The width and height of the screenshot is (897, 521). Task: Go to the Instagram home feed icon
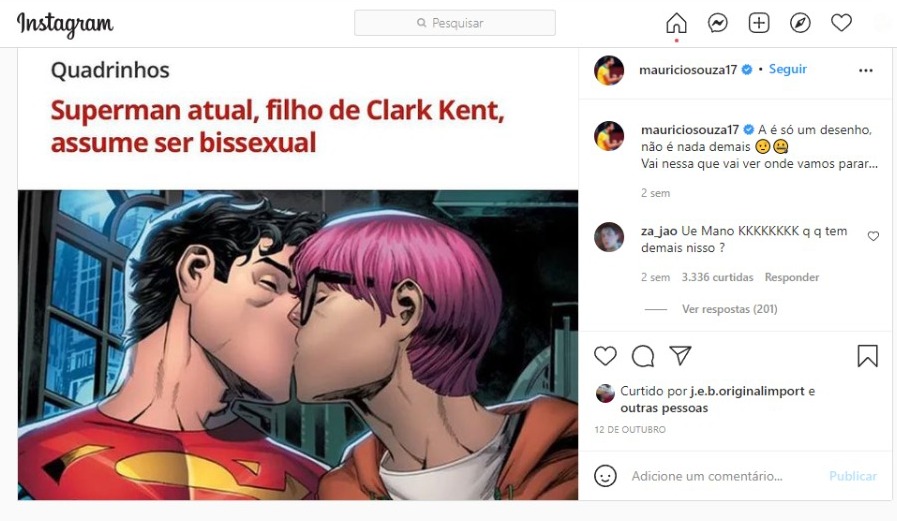(676, 23)
